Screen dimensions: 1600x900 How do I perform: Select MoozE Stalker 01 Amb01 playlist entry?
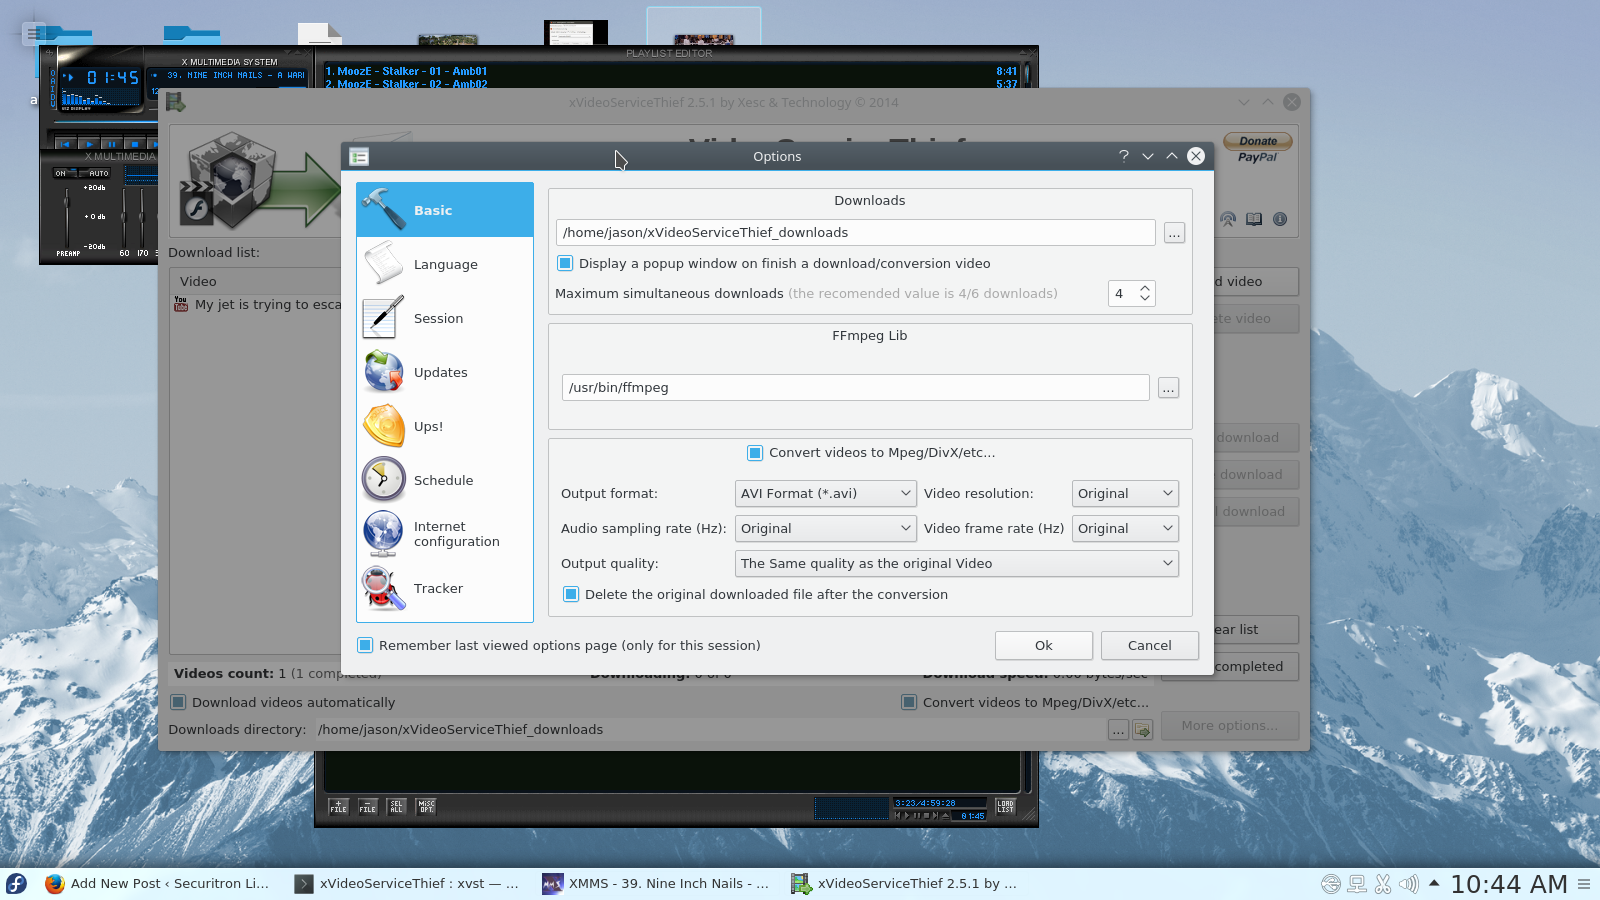tap(670, 71)
